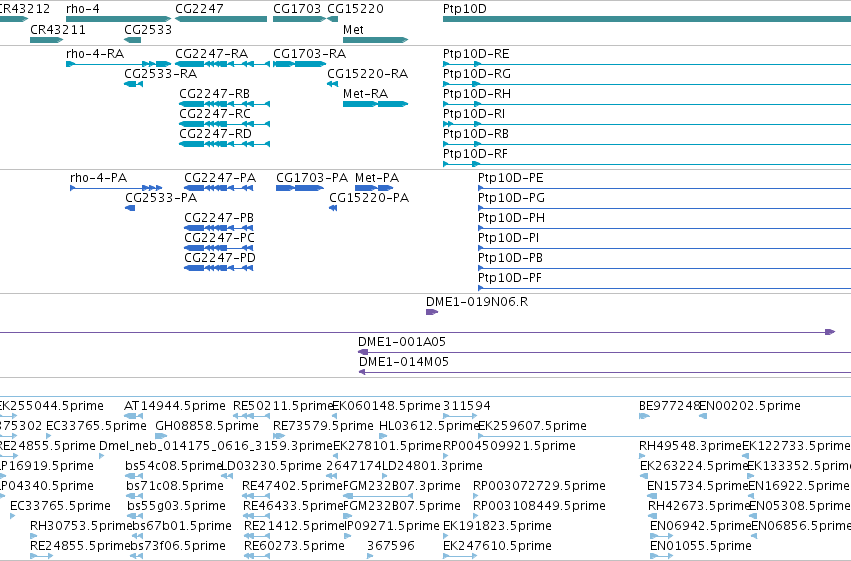Select EST RH30753.5prime

[34, 537]
